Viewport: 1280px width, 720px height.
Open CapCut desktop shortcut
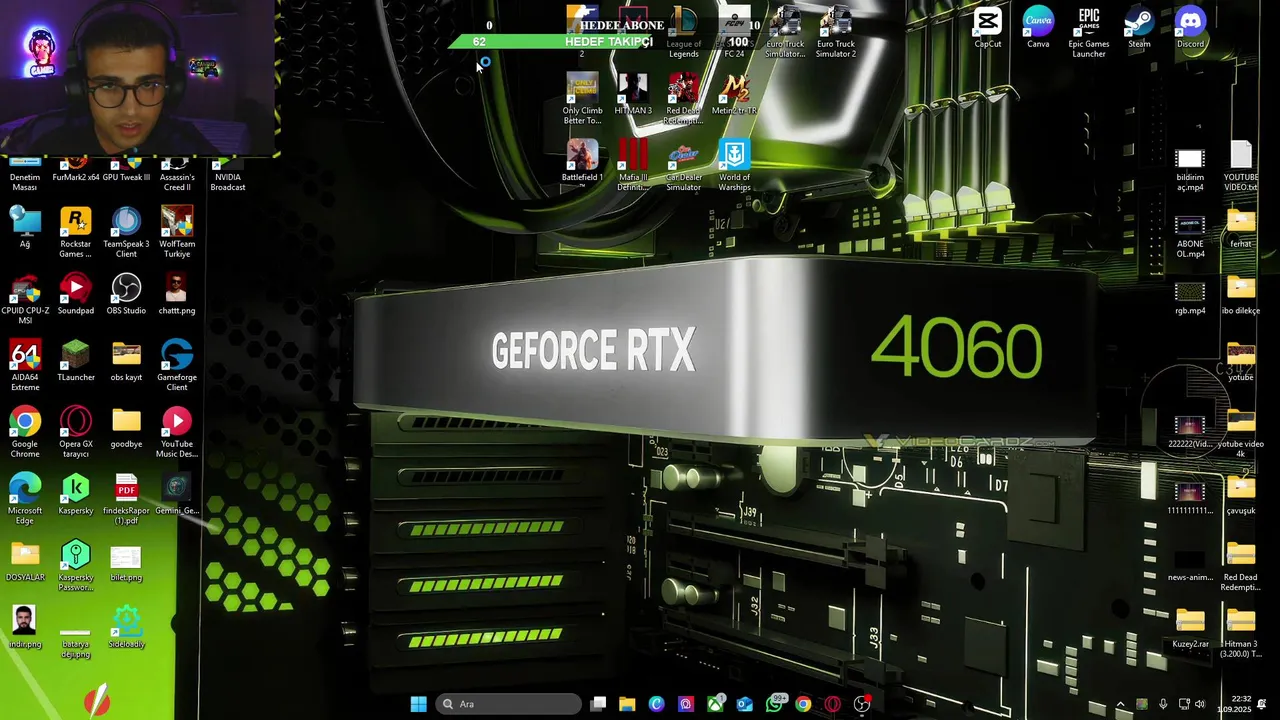click(987, 28)
